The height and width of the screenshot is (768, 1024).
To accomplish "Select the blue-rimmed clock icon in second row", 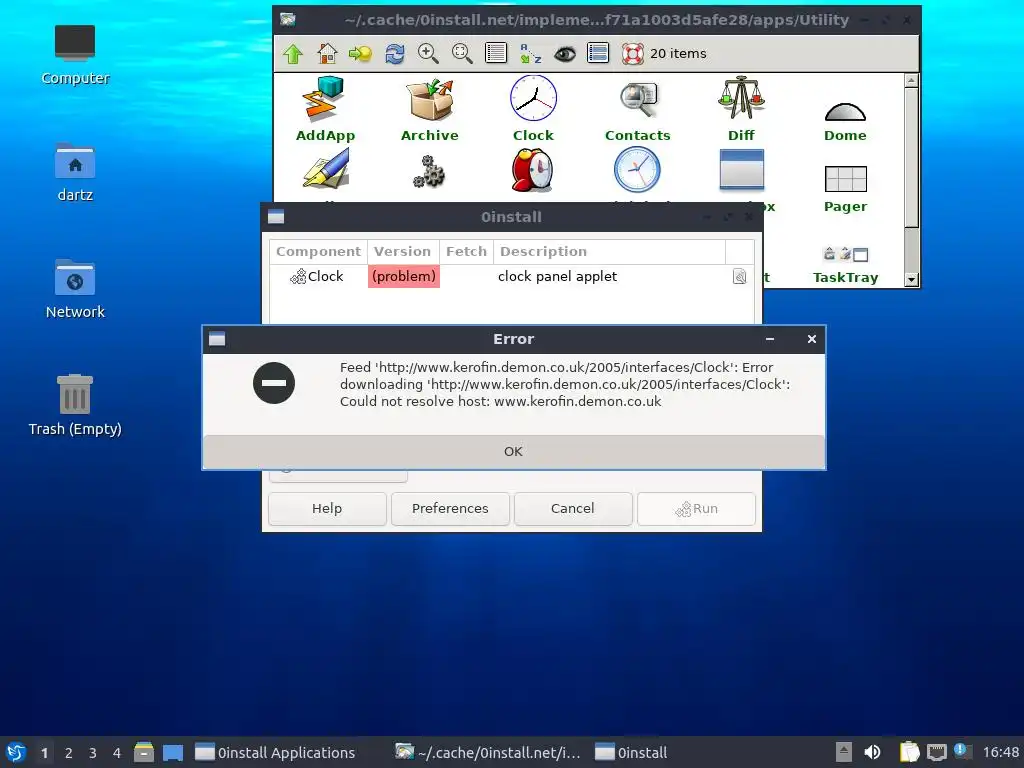I will [x=637, y=170].
